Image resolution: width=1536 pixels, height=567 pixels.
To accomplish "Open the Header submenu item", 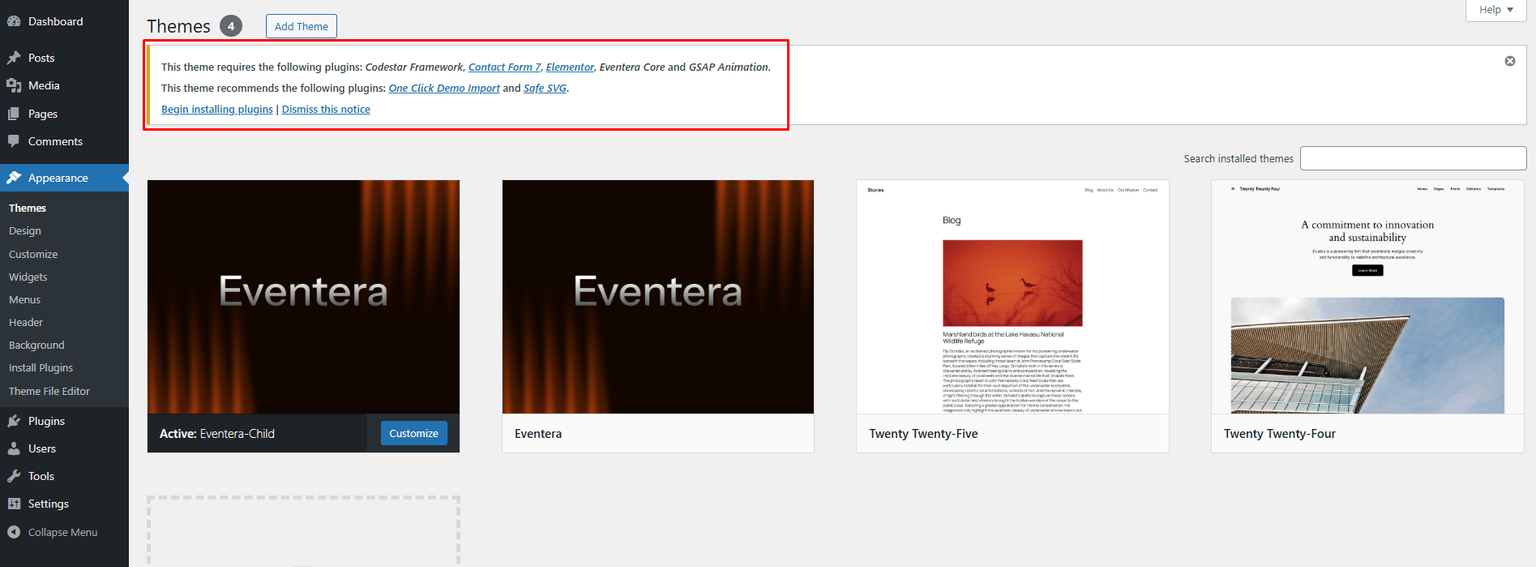I will [26, 323].
